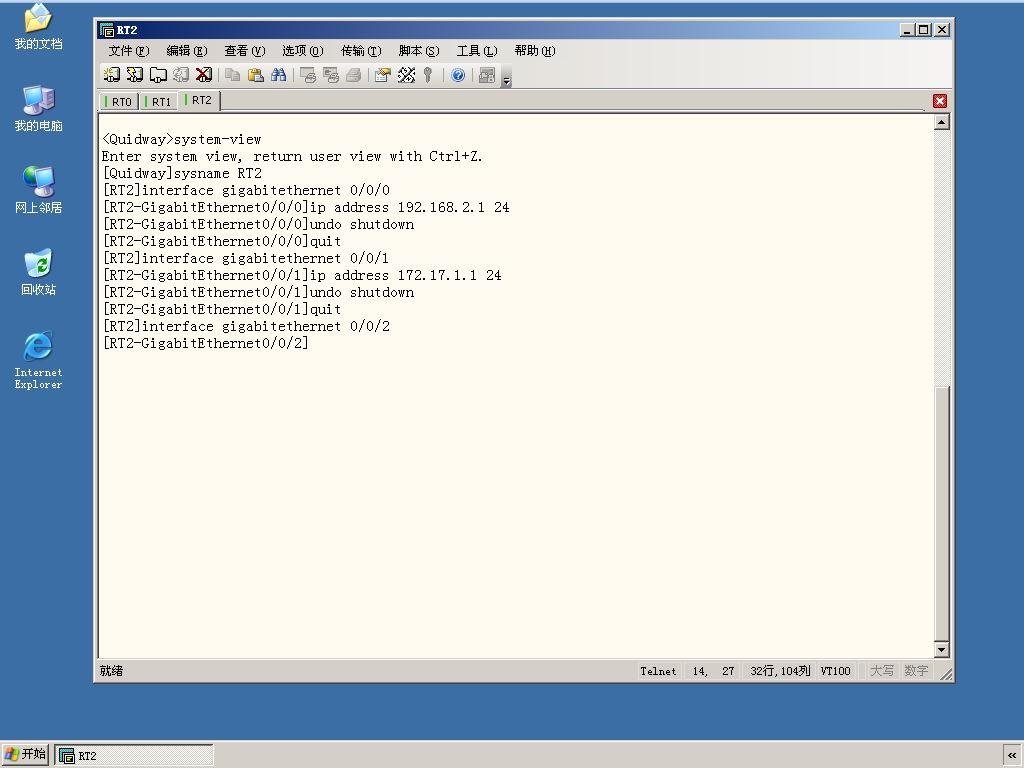Open Session Options toolbar icon

[x=383, y=75]
